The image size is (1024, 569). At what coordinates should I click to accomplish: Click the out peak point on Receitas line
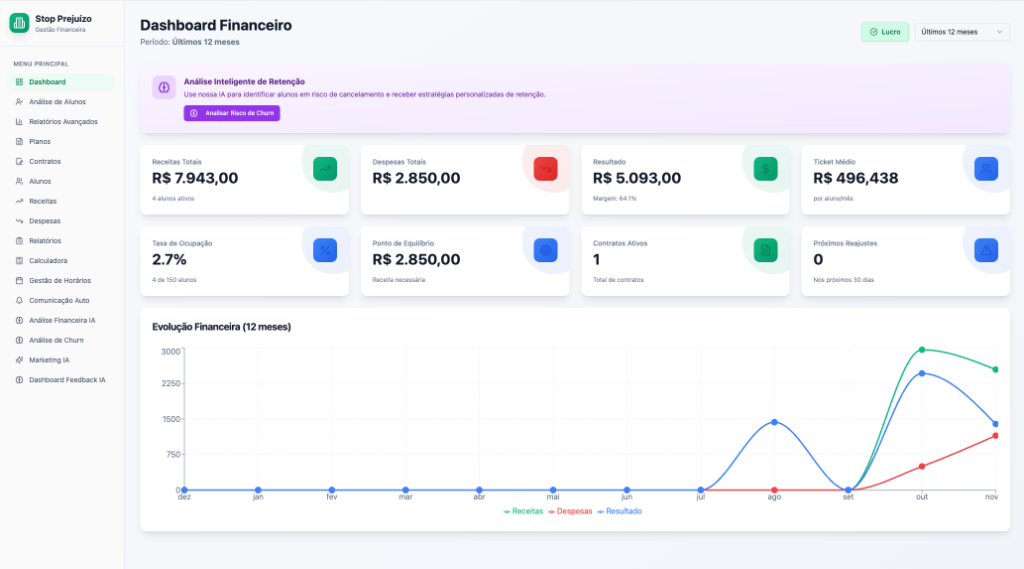click(922, 350)
